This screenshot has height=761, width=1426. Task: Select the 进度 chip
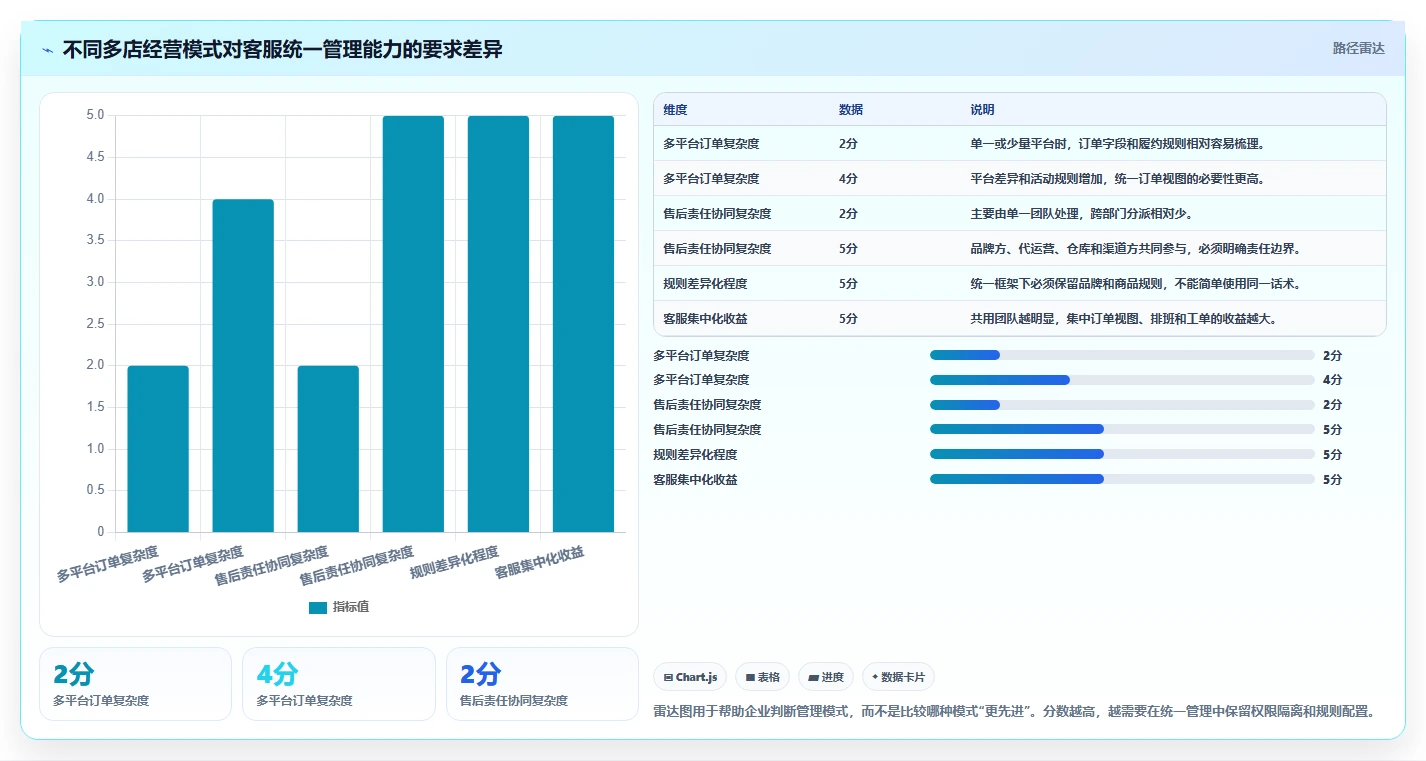[x=826, y=677]
